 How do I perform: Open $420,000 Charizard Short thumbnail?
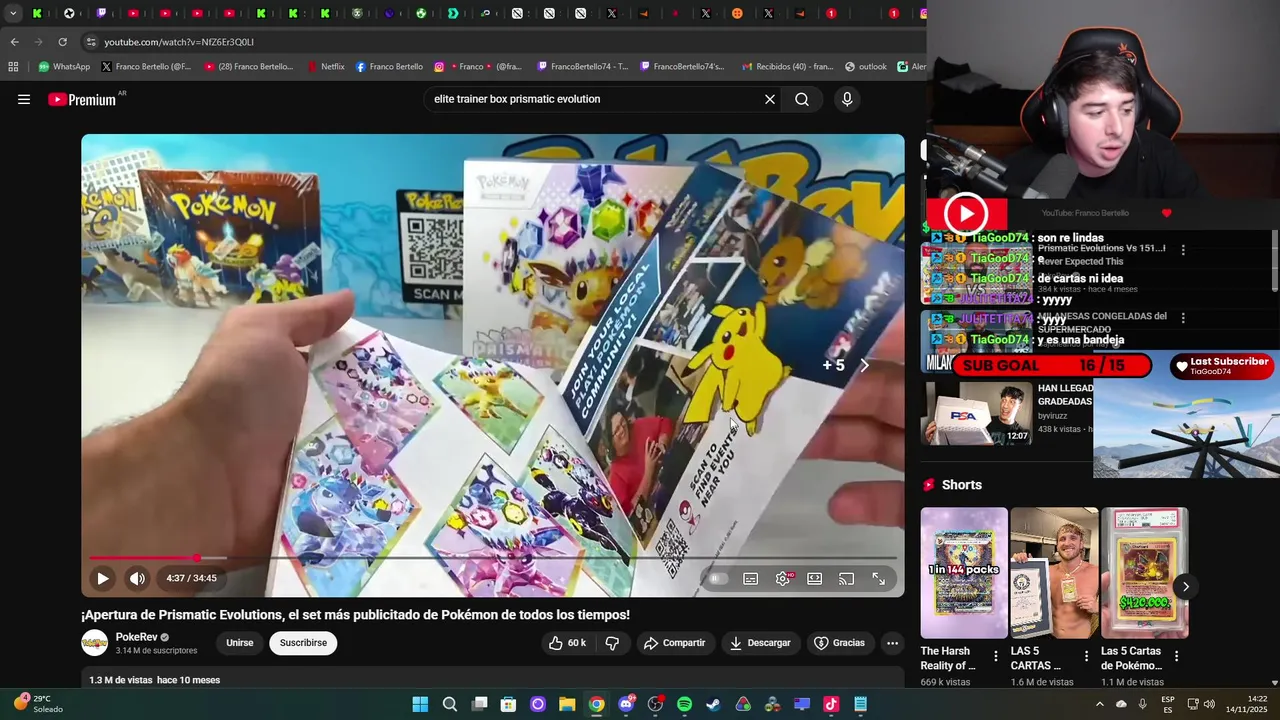click(x=1144, y=572)
